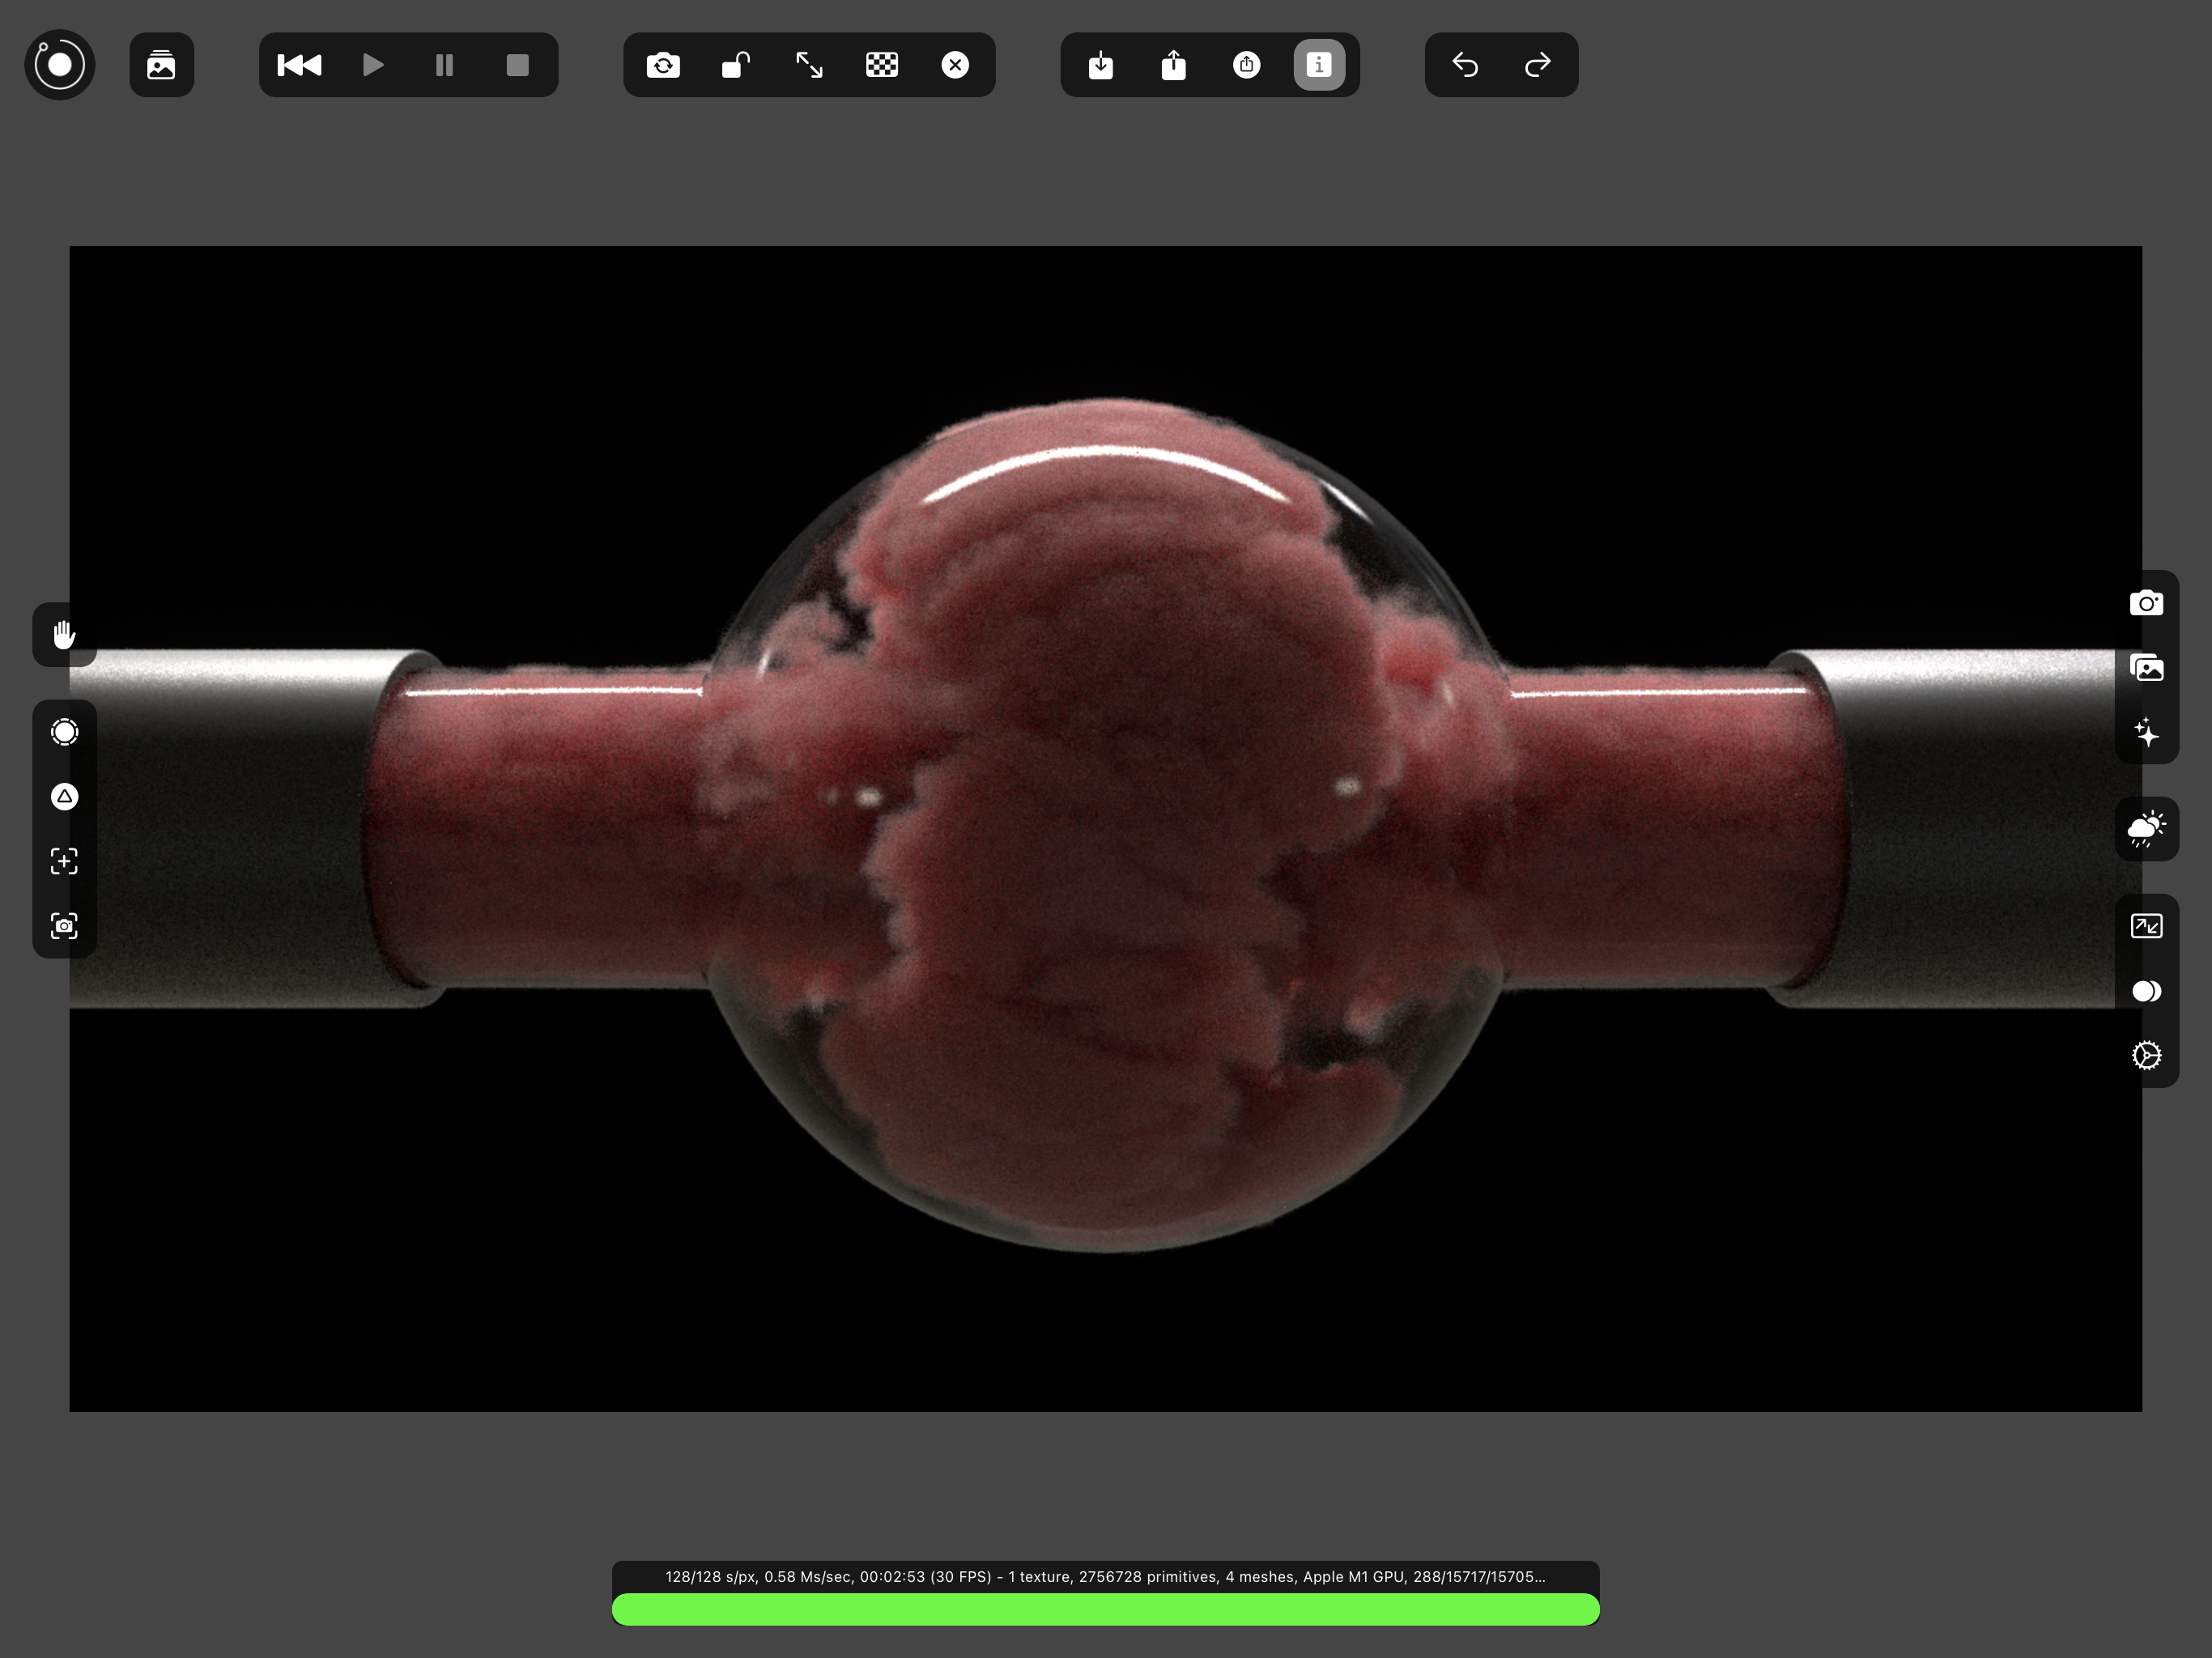
Task: Pause the render
Action: 444,65
